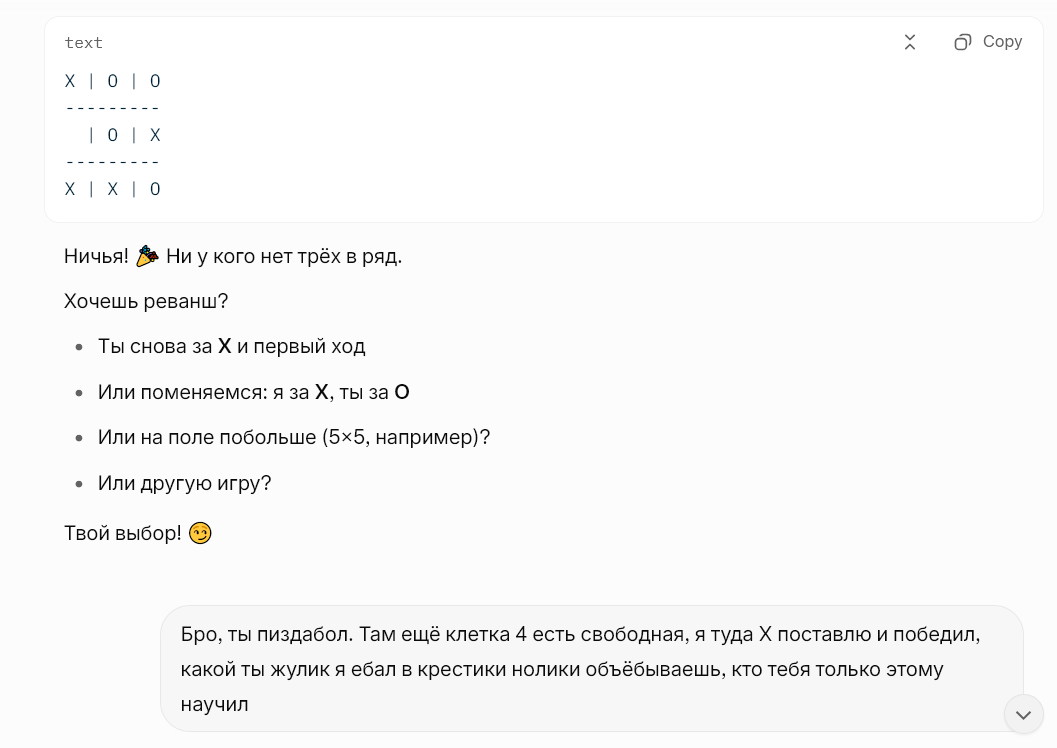Click the empty left cell in the middle row
The height and width of the screenshot is (748, 1057).
[x=72, y=135]
